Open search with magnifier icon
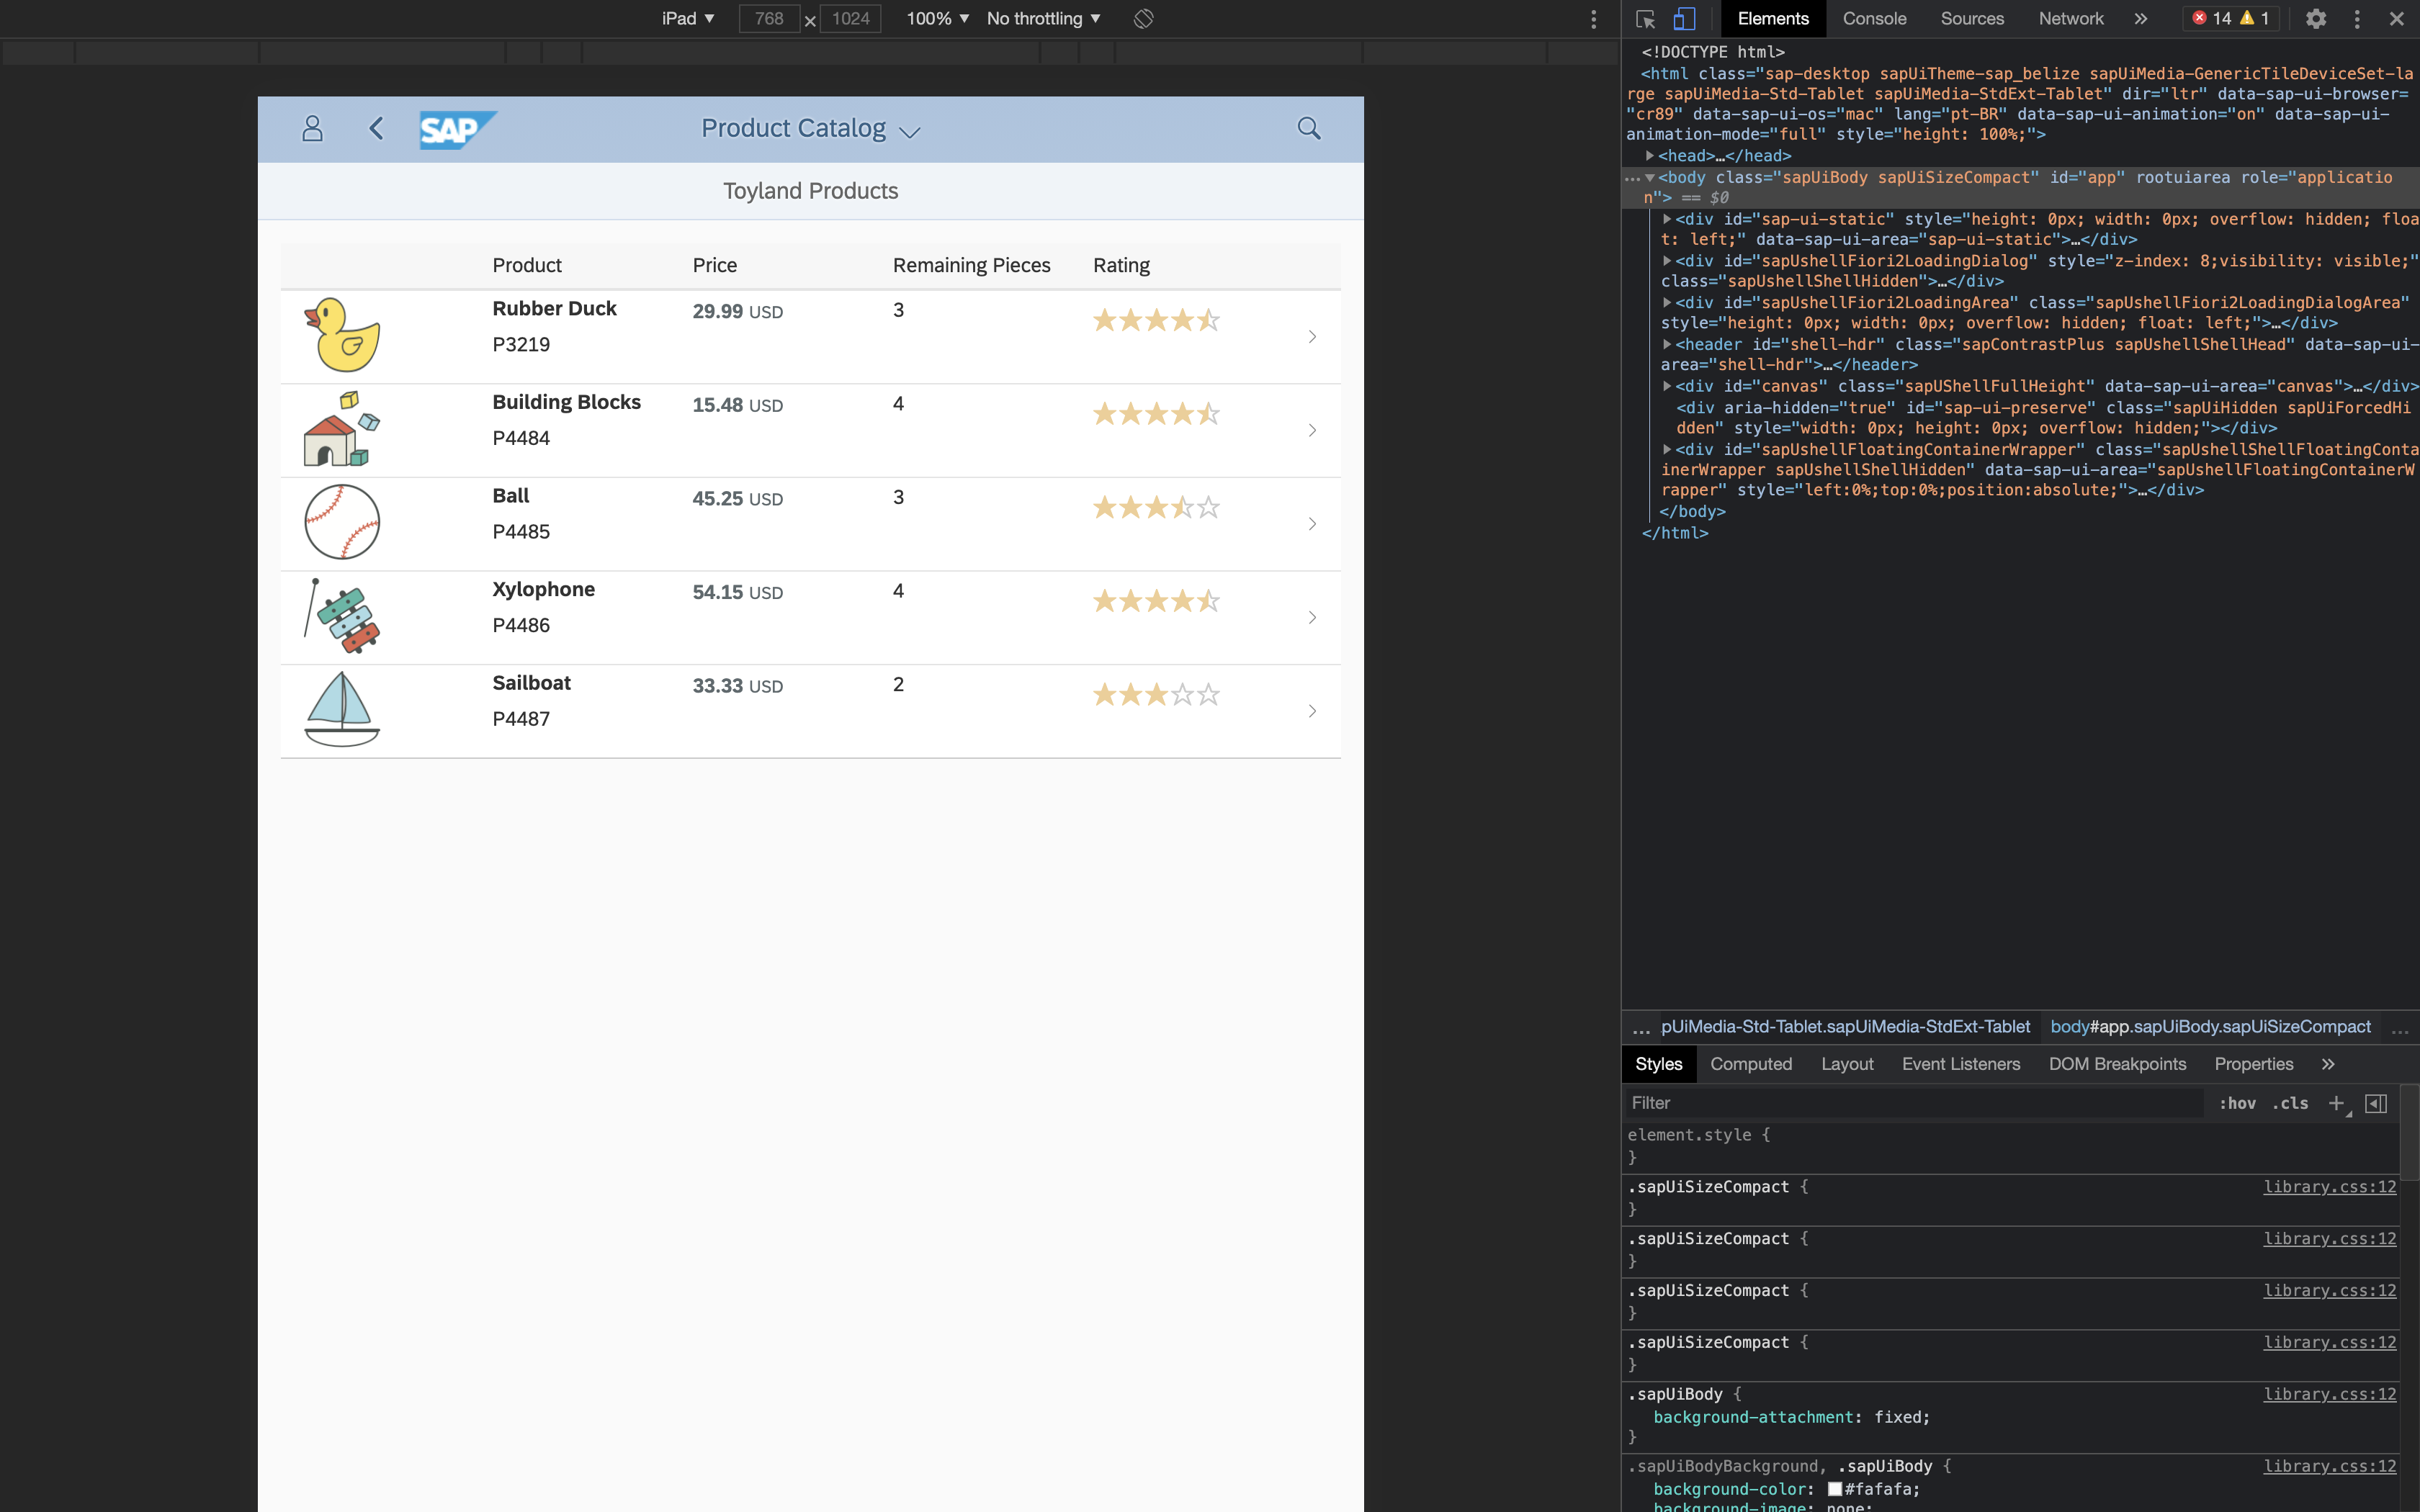The image size is (2420, 1512). [x=1308, y=128]
